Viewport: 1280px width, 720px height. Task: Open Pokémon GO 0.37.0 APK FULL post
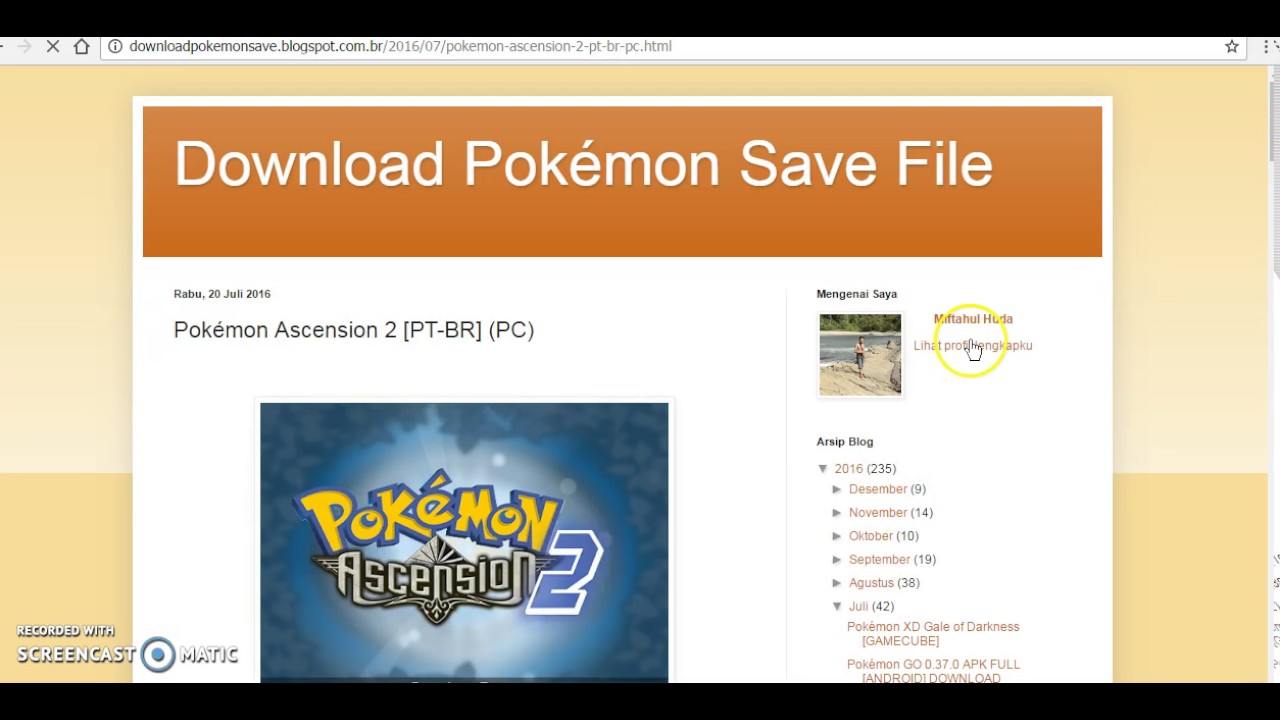point(933,671)
